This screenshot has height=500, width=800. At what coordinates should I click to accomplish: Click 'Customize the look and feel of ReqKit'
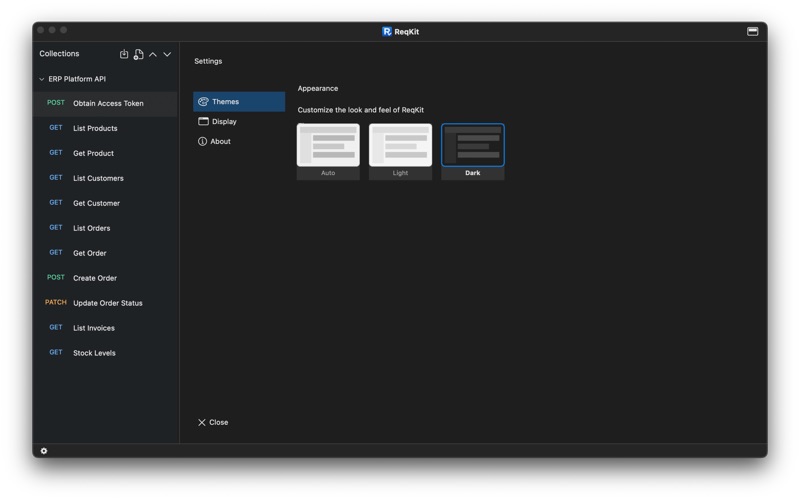pyautogui.click(x=361, y=110)
